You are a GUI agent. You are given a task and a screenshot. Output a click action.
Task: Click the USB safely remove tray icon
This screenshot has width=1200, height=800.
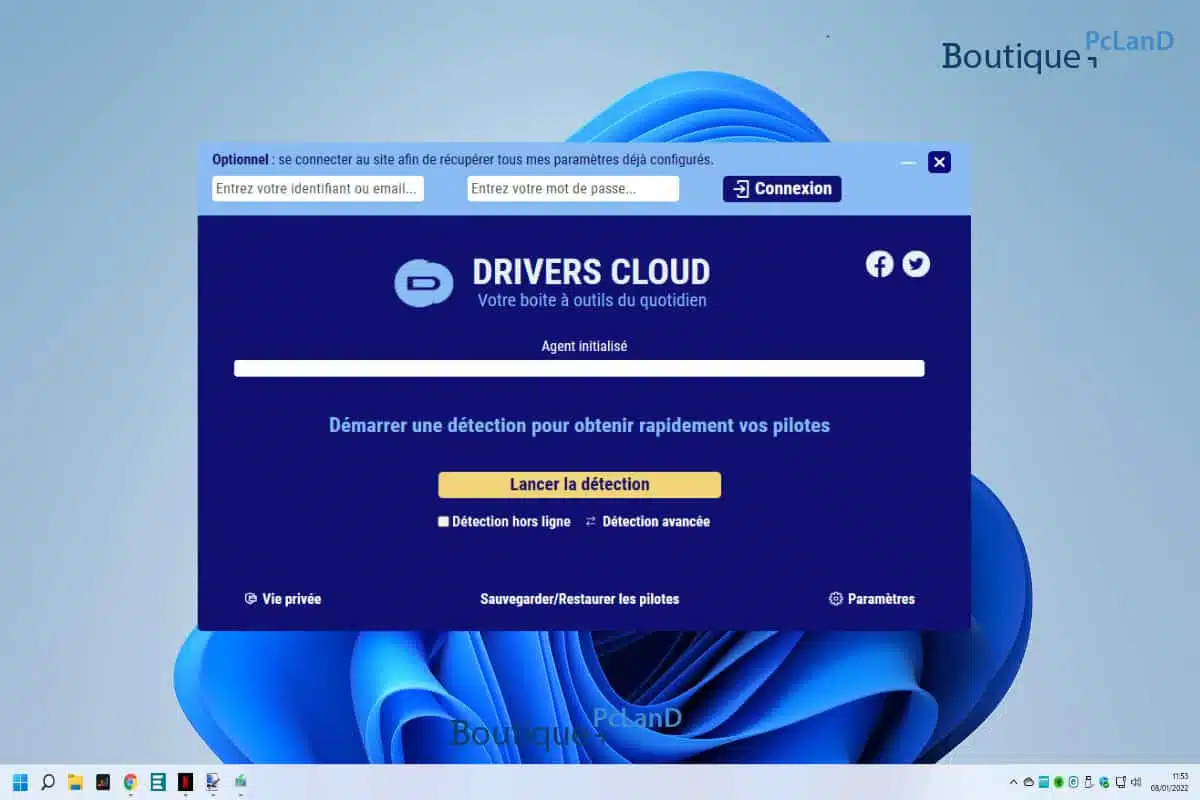1088,782
